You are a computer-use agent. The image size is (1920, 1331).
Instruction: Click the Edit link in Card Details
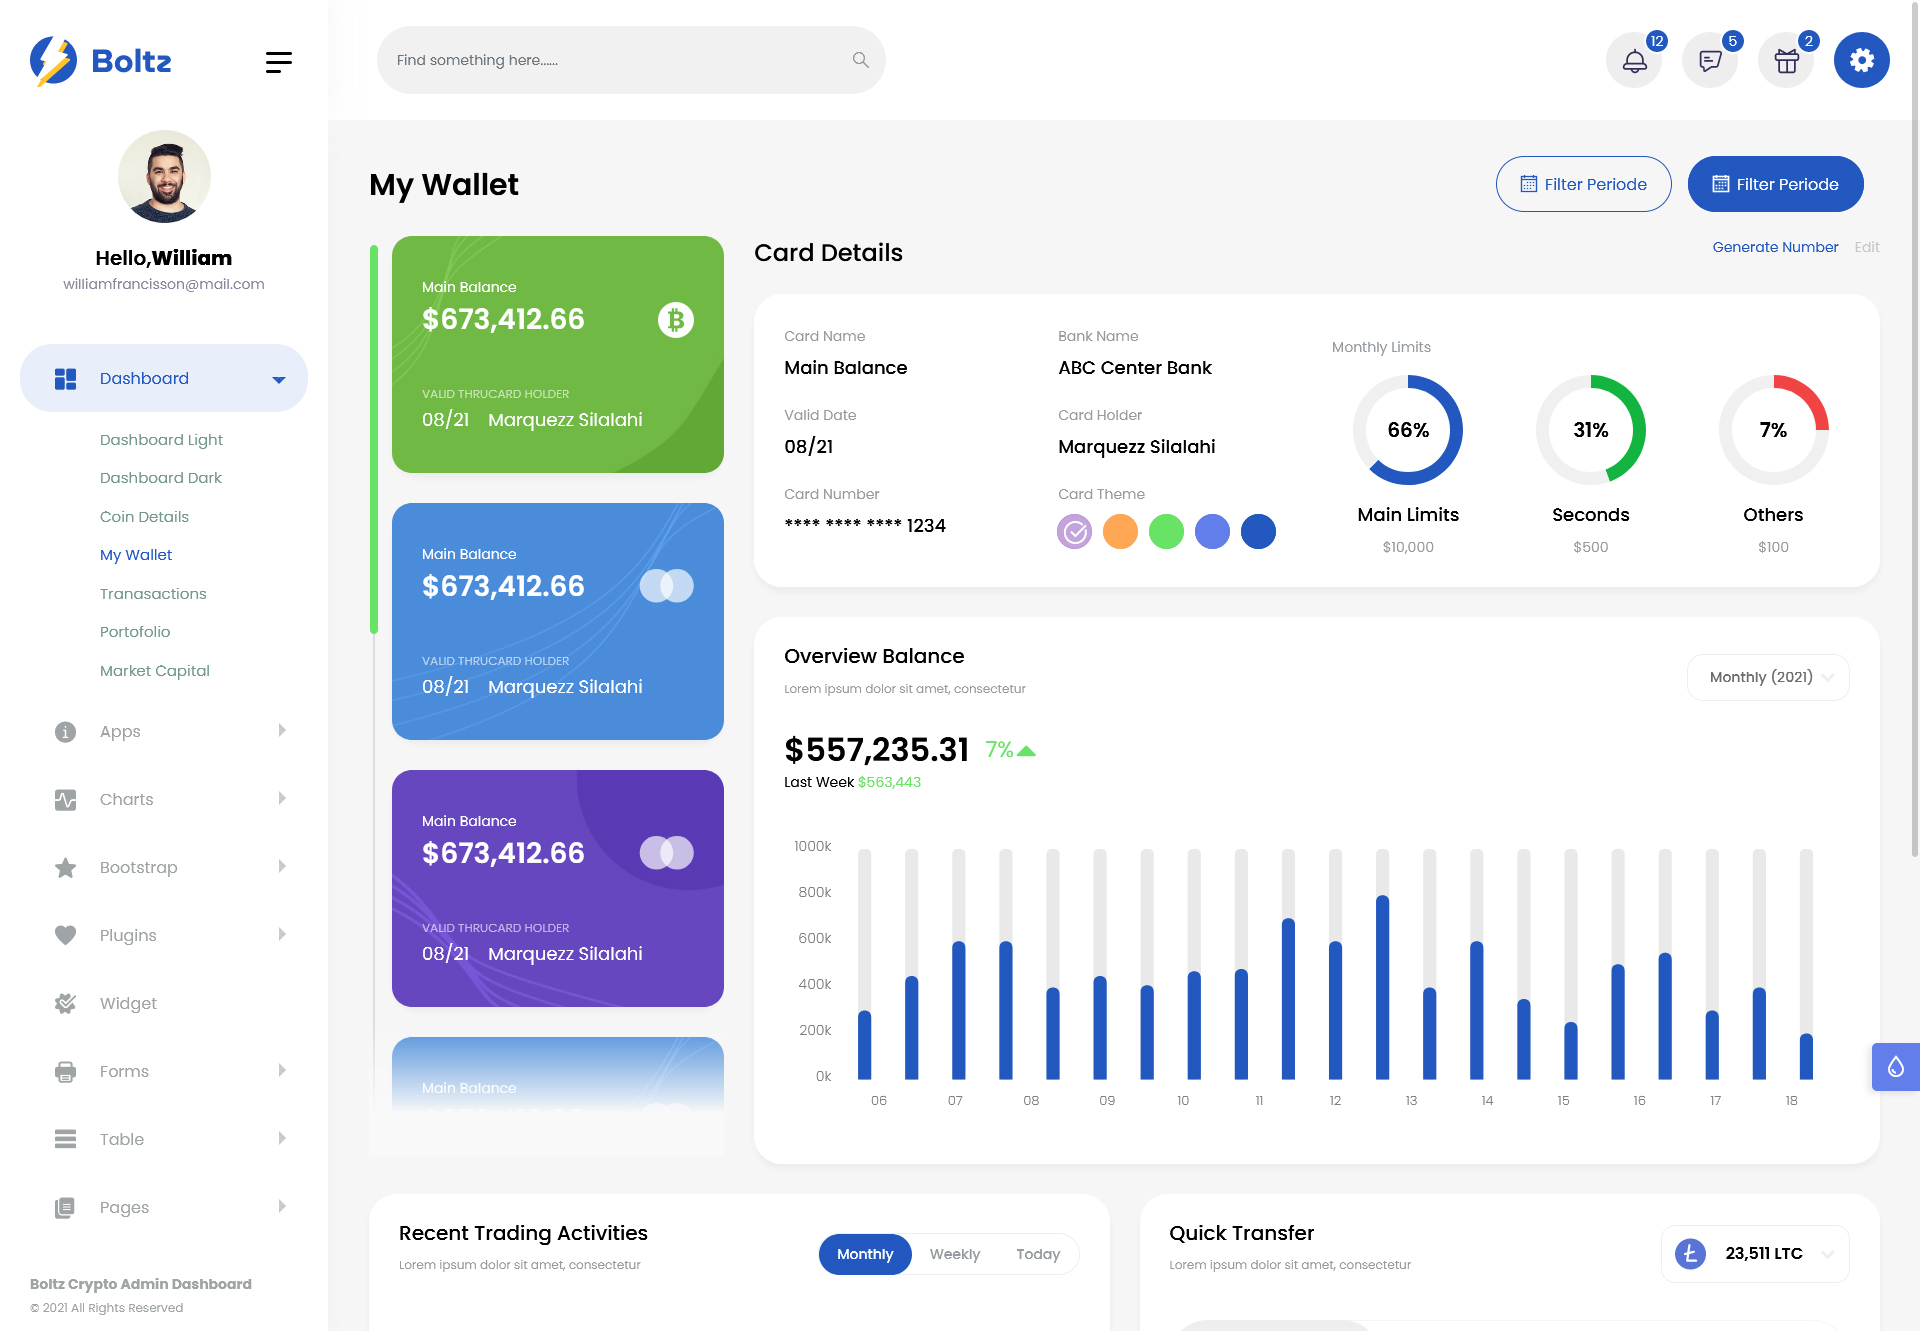coord(1867,247)
